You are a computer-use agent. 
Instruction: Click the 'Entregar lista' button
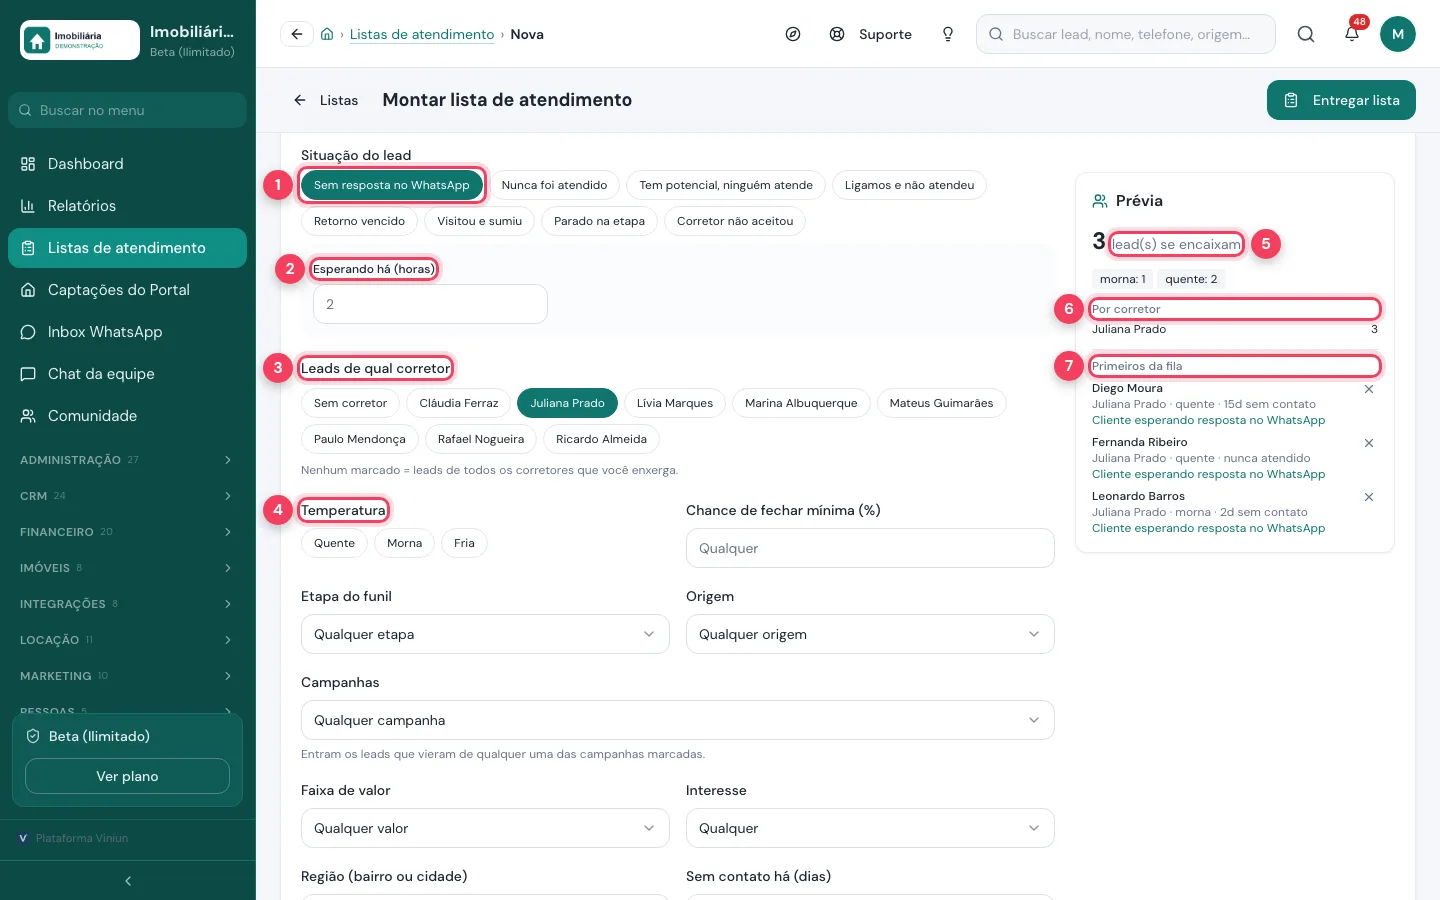point(1341,100)
